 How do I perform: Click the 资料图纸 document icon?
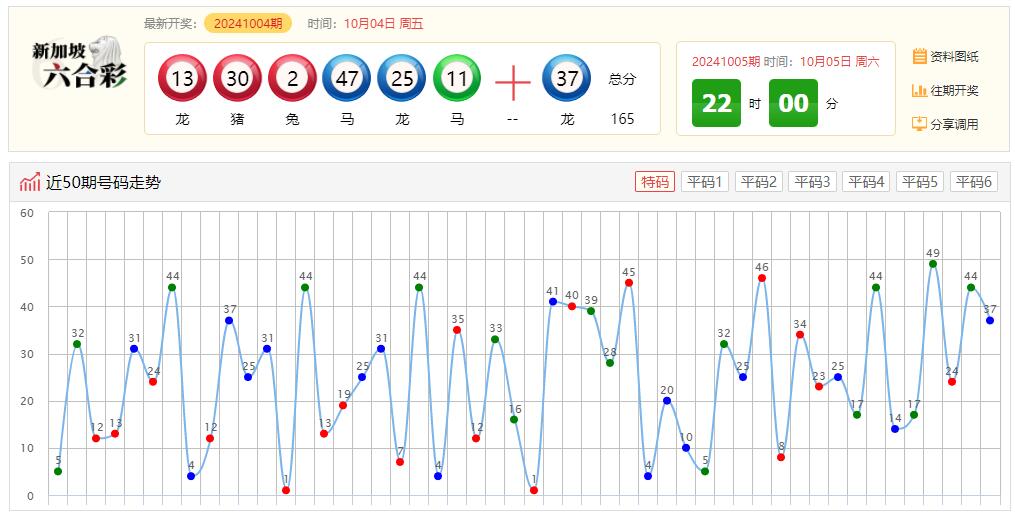pos(920,57)
